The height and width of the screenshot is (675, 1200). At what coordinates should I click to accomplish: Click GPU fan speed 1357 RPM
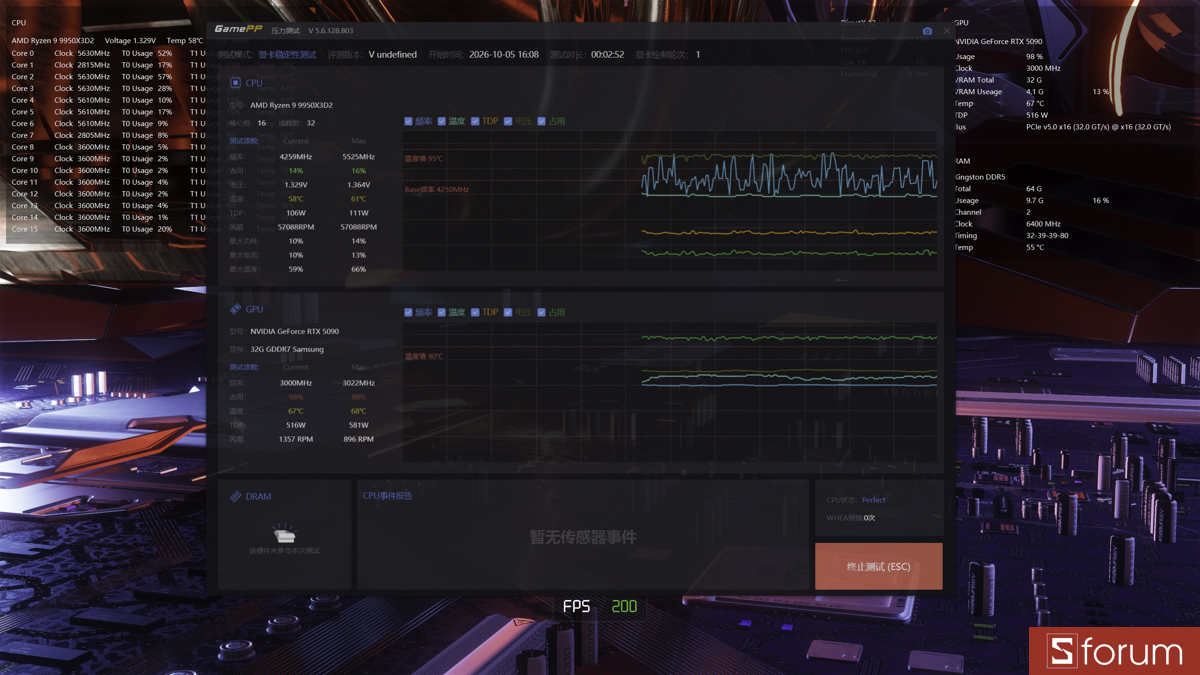click(296, 439)
